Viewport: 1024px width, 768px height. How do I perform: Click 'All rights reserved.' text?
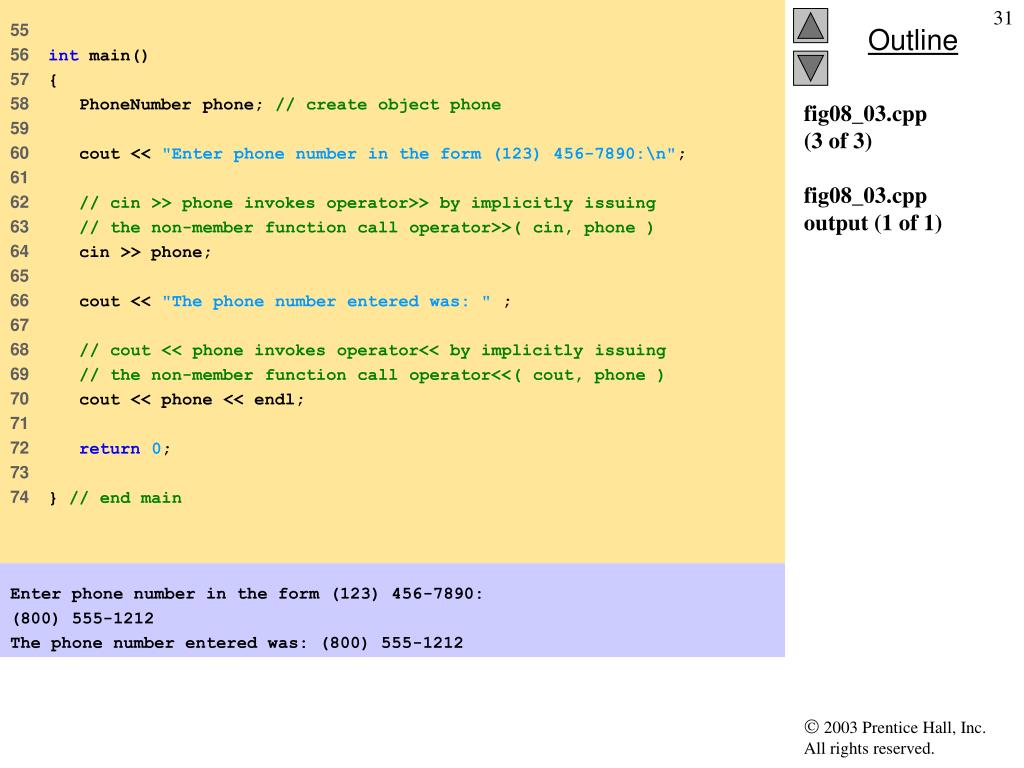click(869, 748)
